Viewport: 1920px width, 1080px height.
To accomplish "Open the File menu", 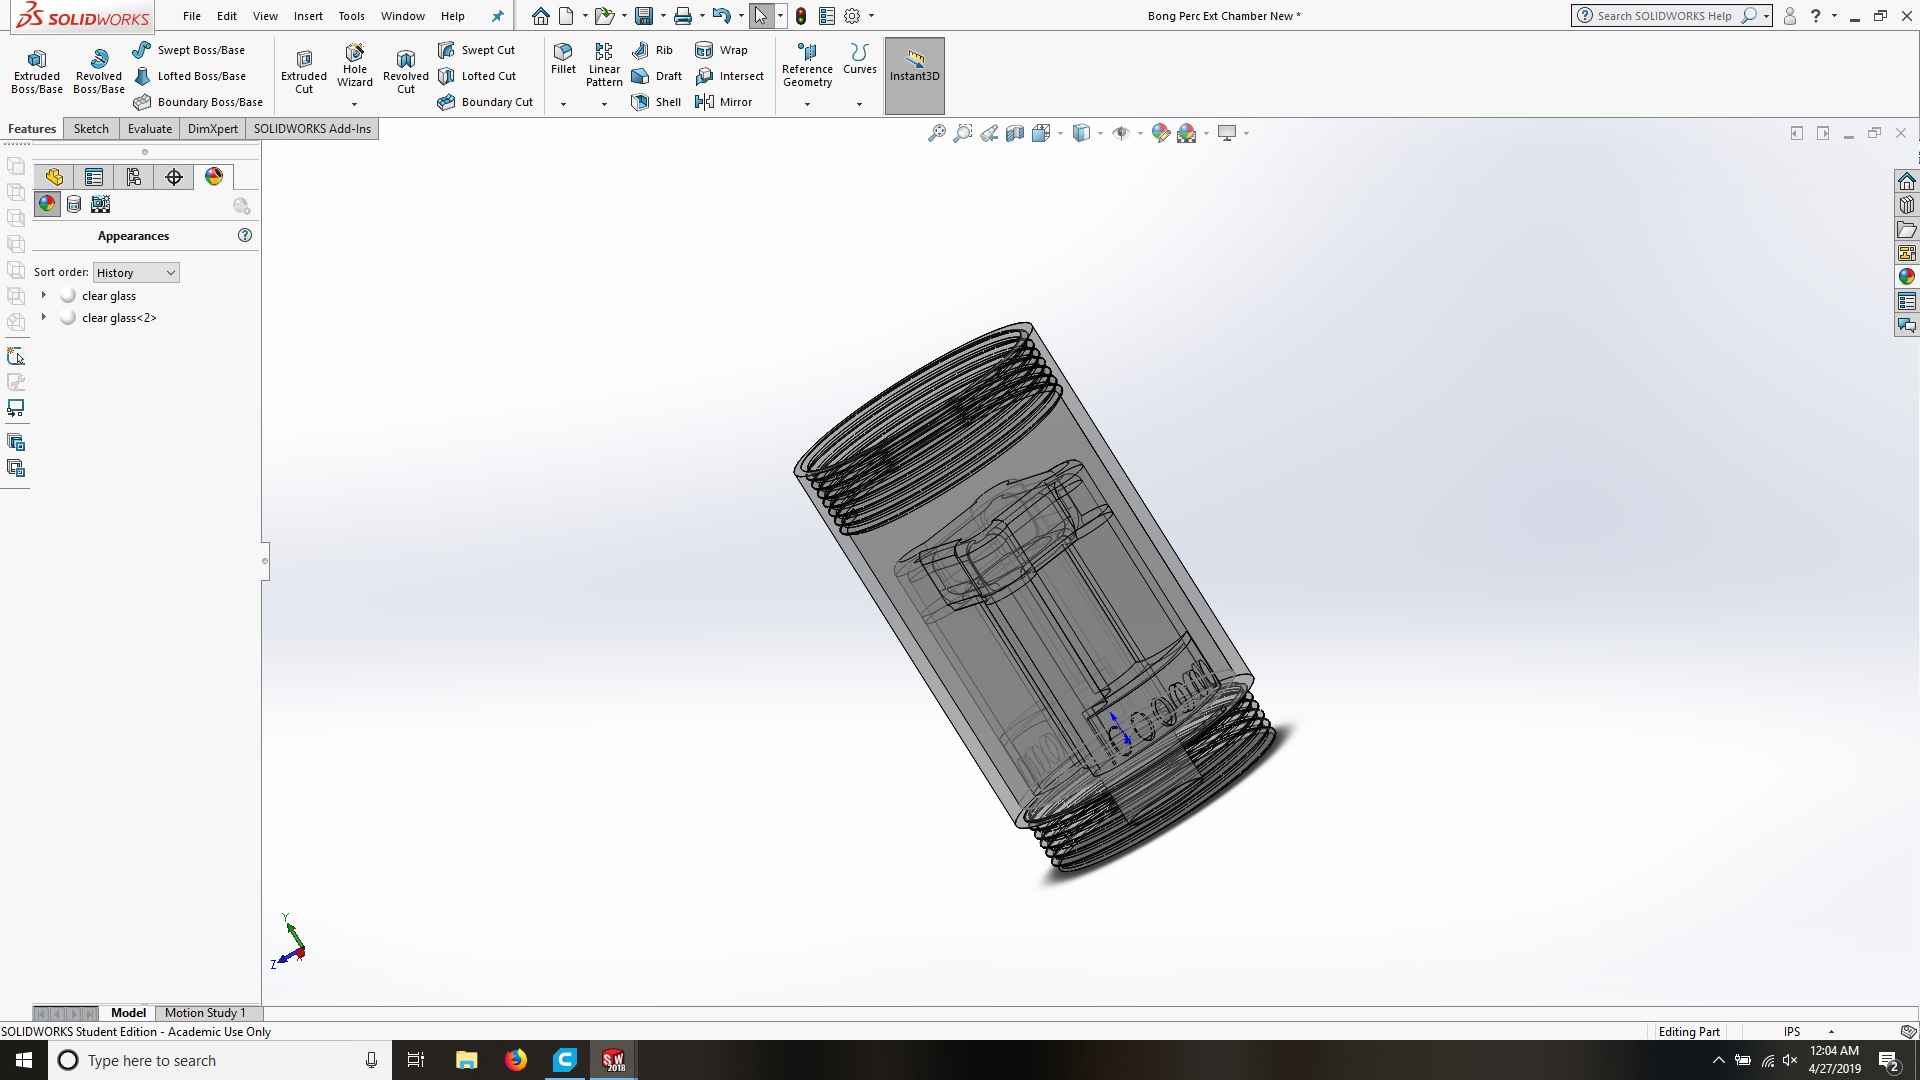I will click(x=192, y=16).
